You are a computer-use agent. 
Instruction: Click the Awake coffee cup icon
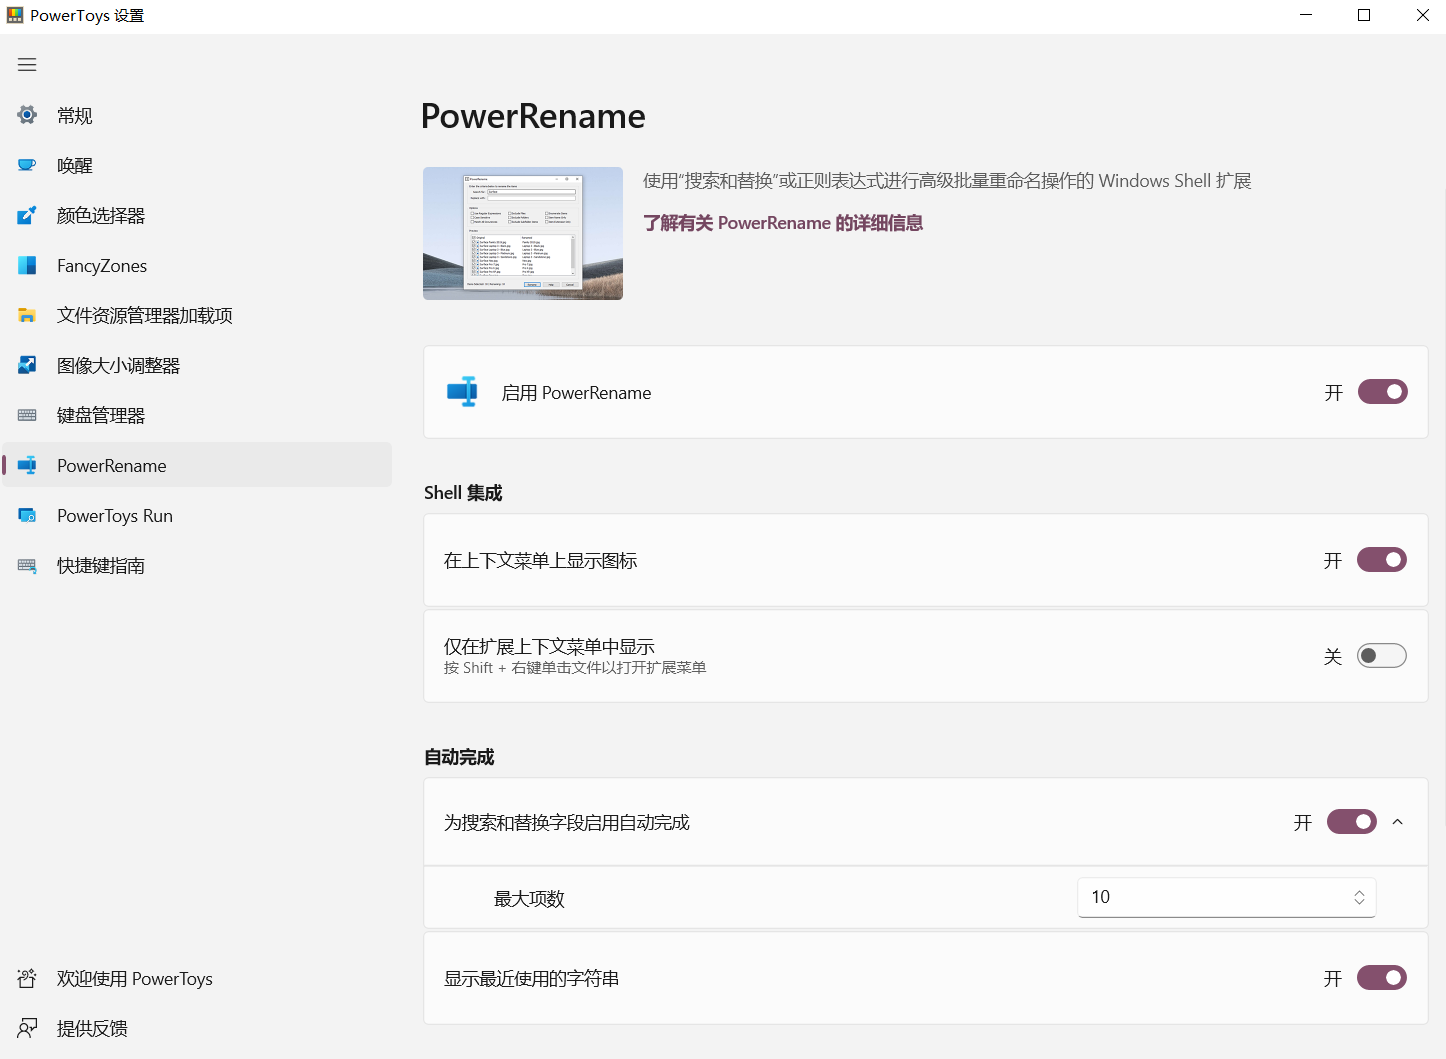[27, 165]
